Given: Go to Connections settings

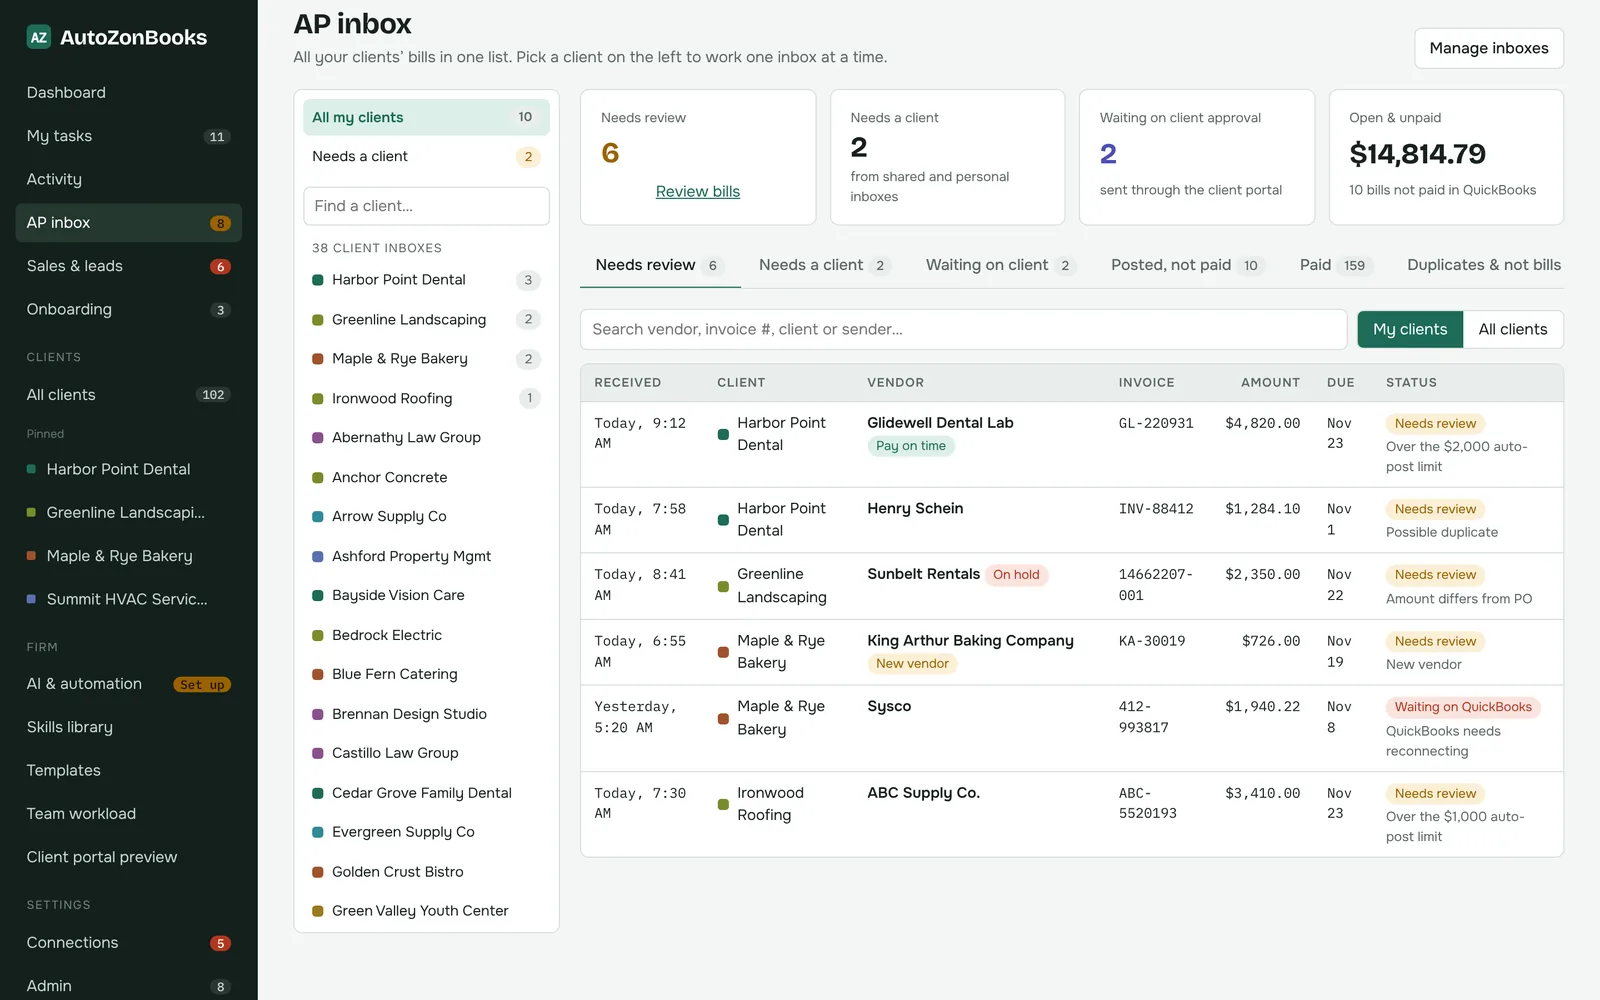Looking at the screenshot, I should click(129, 943).
